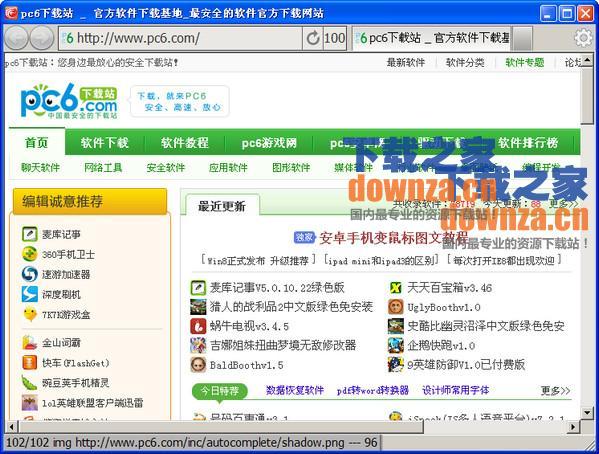Click 软件分类 in the top bar
Viewport: 599px width, 454px height.
(465, 62)
